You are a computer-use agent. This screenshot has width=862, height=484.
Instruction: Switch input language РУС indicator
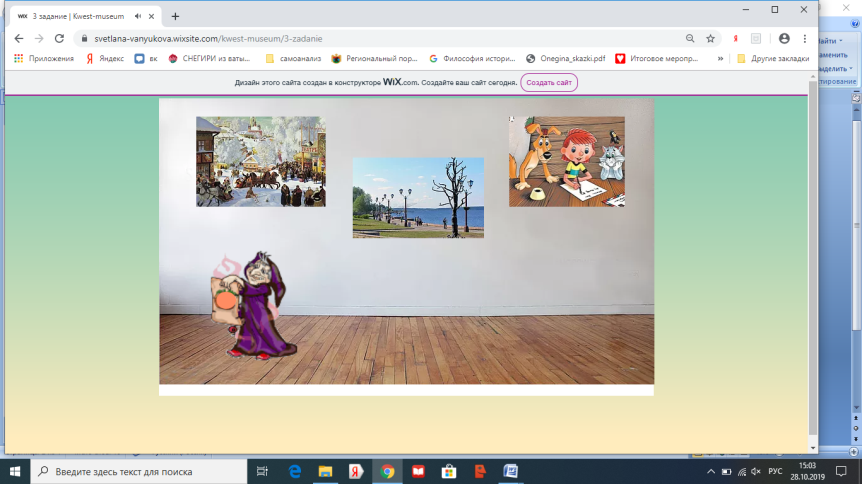tap(775, 471)
